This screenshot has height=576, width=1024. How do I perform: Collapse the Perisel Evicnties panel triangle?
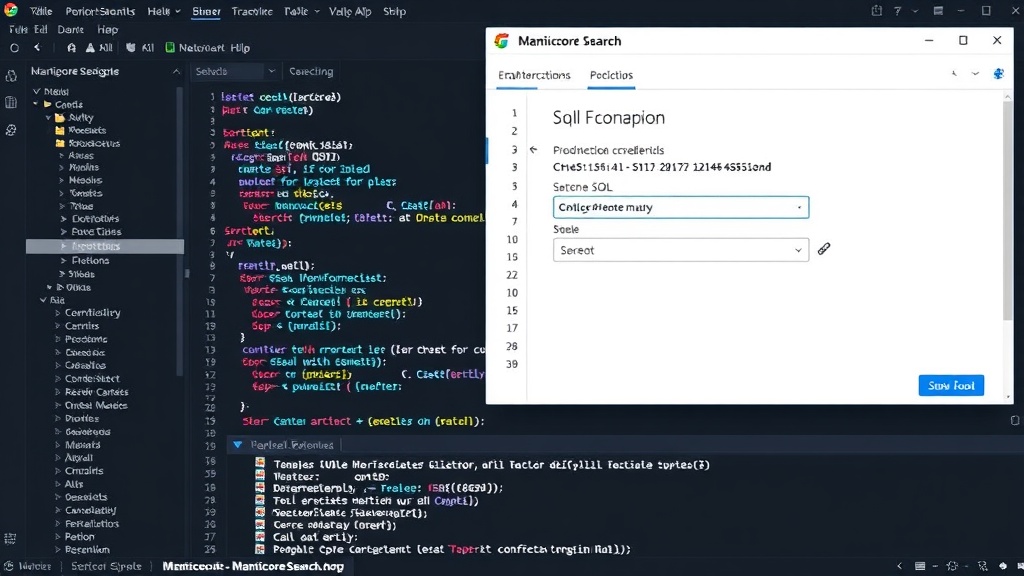[238, 445]
